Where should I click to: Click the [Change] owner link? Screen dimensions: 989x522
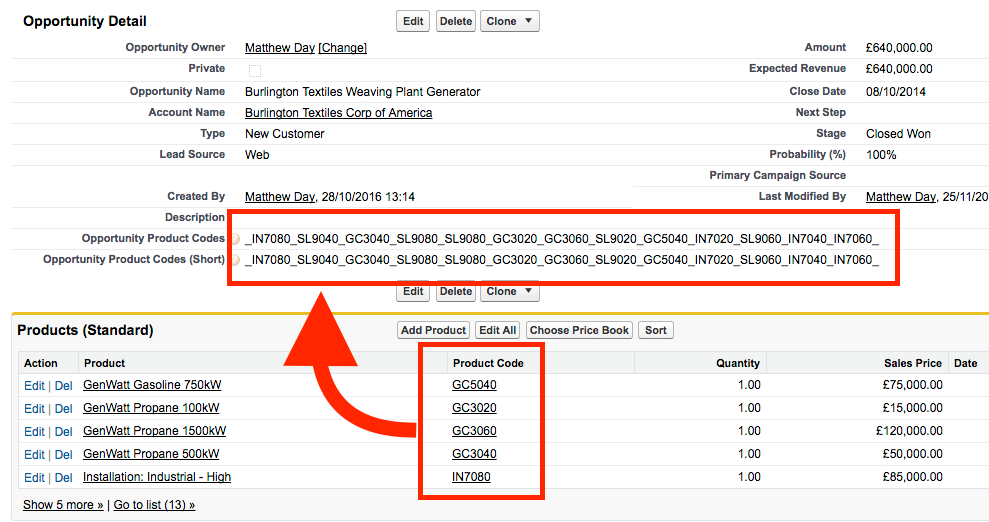tap(342, 48)
